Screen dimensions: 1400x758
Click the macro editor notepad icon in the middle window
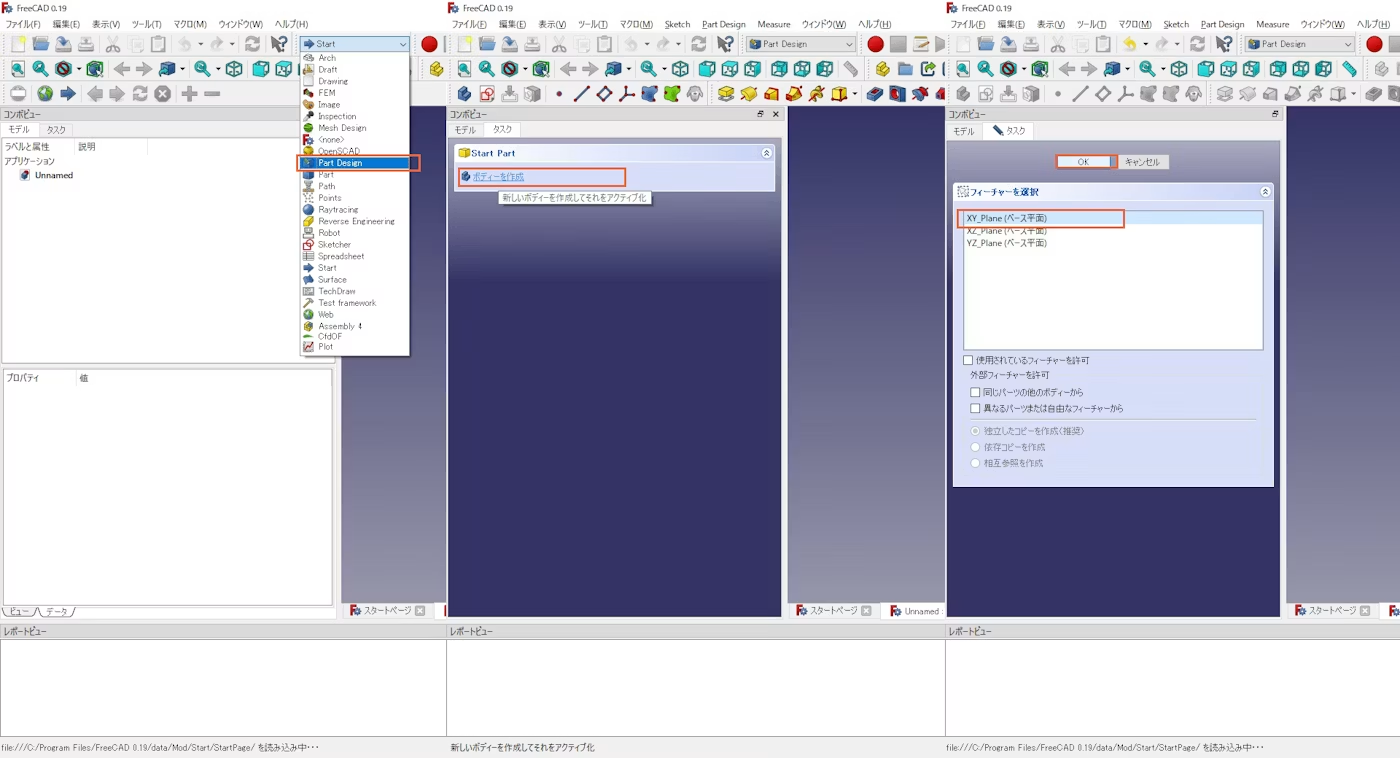[x=921, y=44]
